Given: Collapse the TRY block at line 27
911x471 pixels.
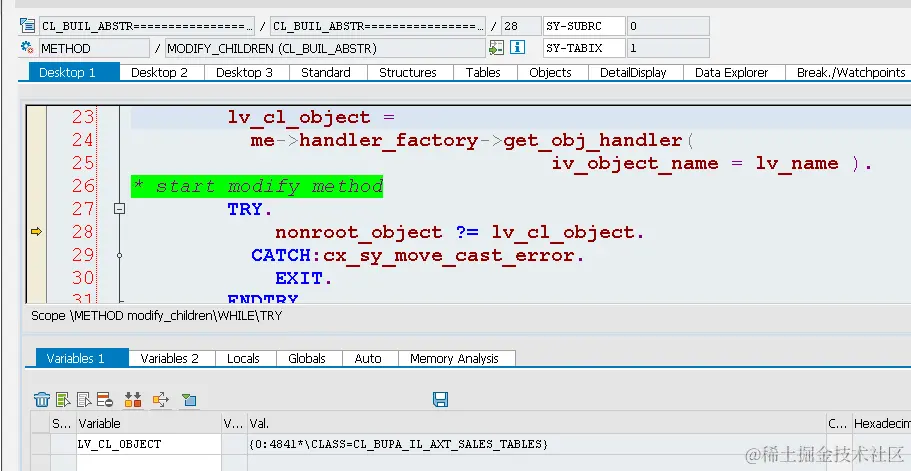Looking at the screenshot, I should click(119, 208).
